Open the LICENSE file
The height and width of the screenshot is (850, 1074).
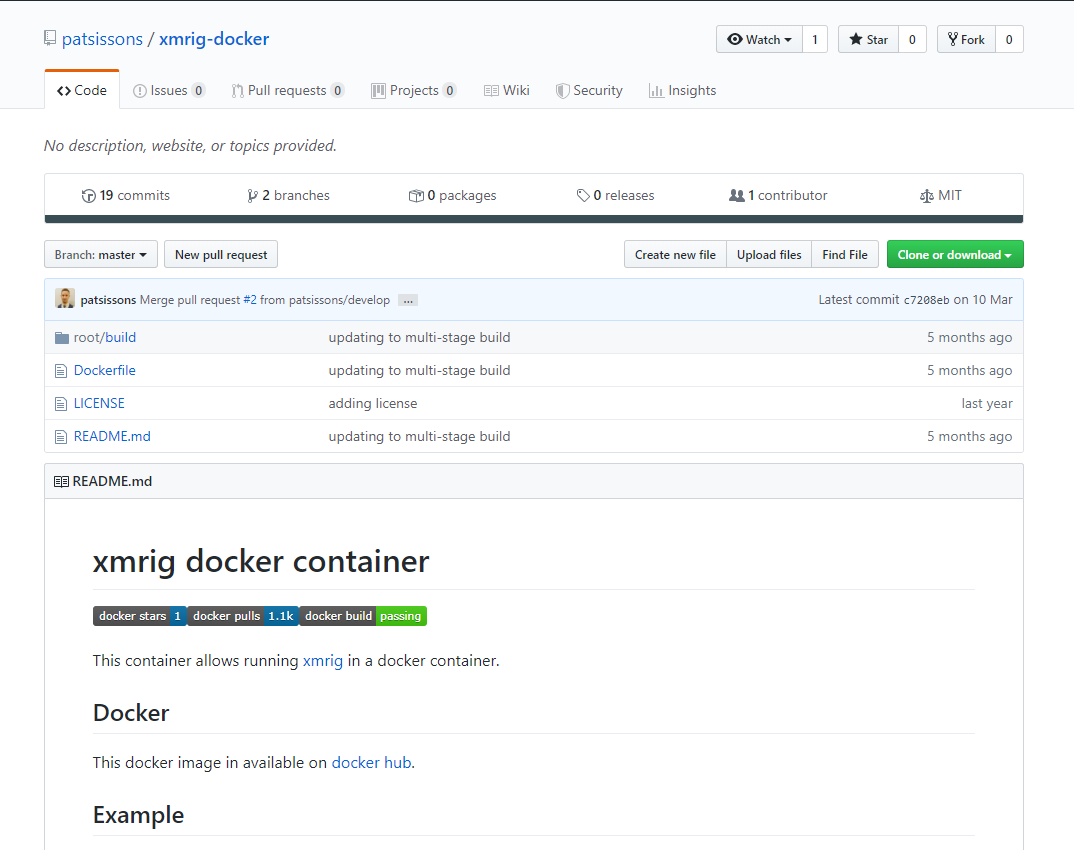99,403
